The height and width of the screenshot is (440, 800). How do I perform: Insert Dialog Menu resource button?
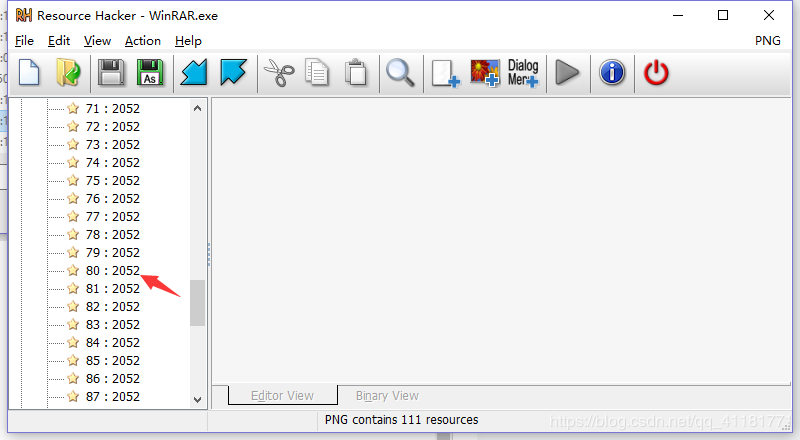pyautogui.click(x=523, y=73)
